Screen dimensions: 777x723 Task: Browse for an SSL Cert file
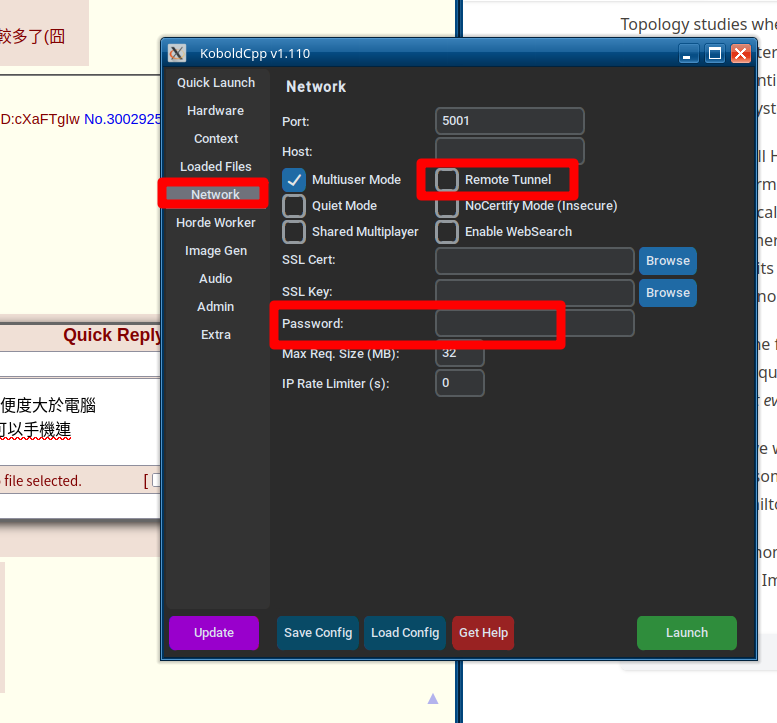point(667,261)
